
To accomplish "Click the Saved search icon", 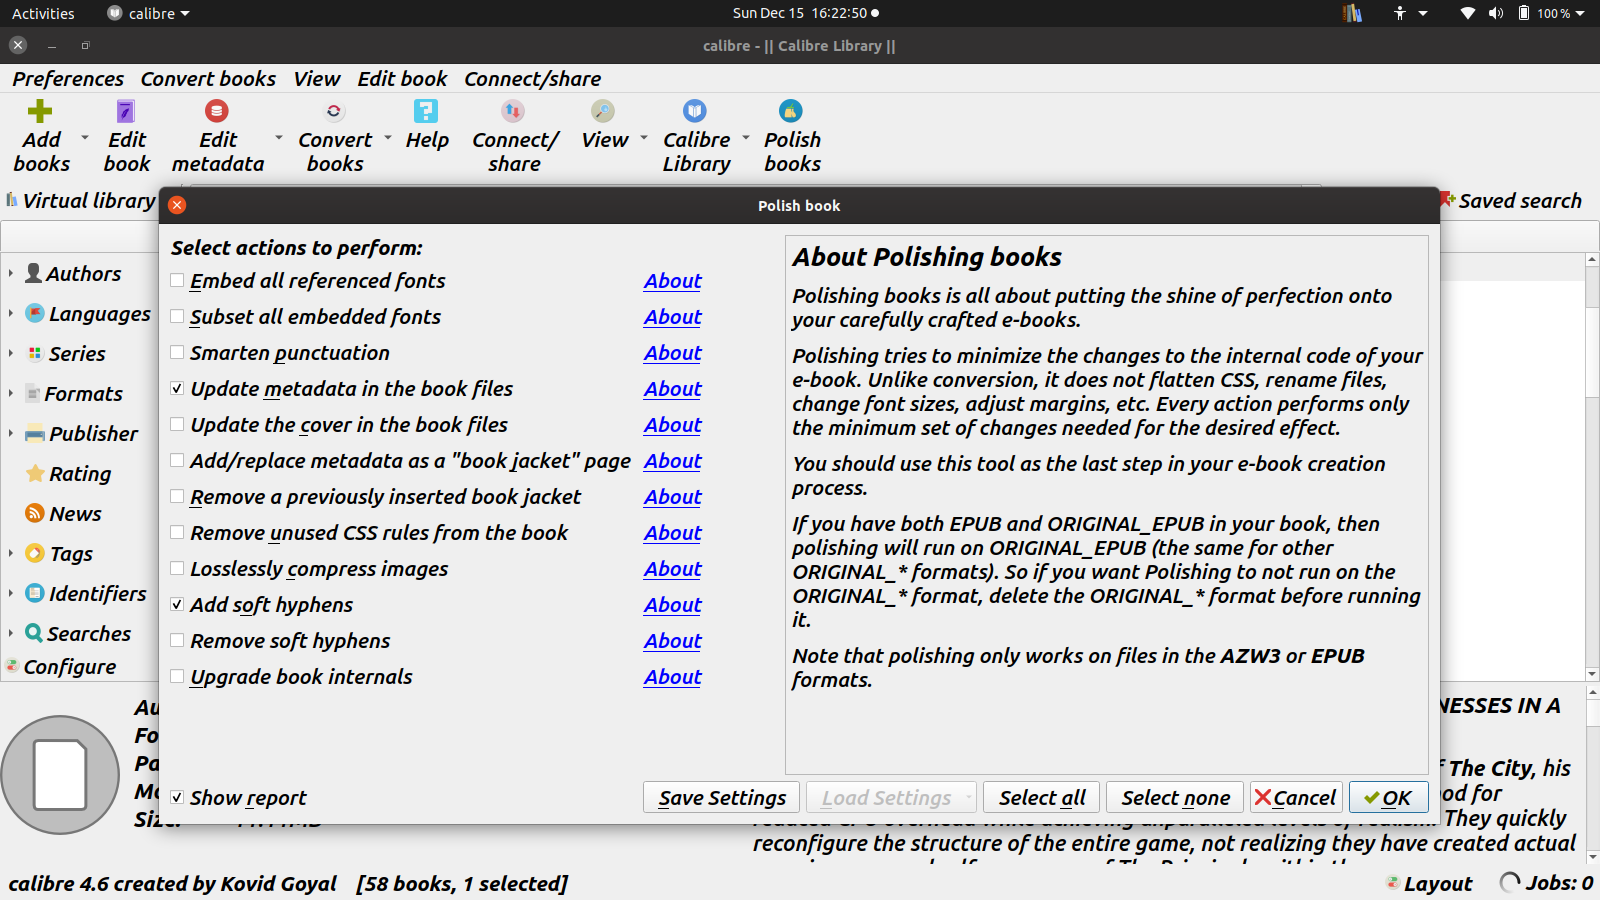I will coord(1447,200).
